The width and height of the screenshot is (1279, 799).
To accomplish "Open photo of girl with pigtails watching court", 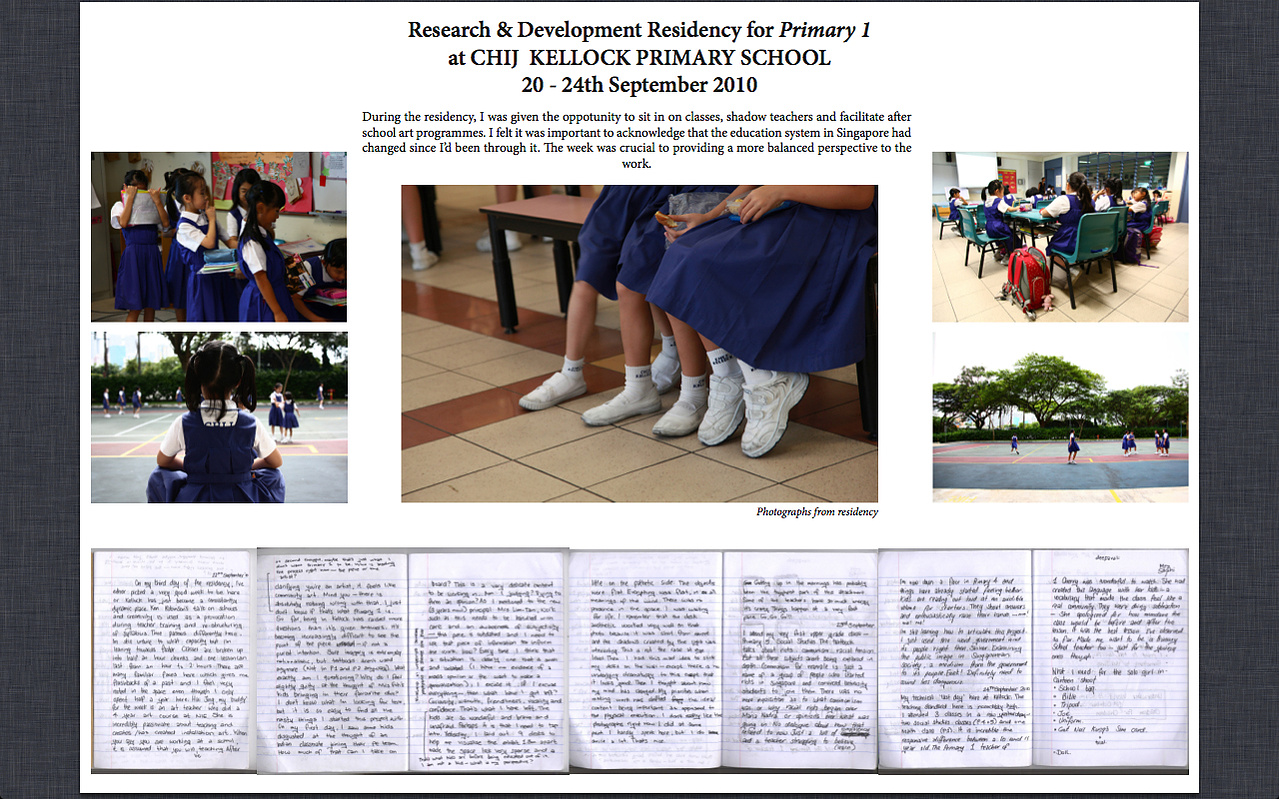I will coord(219,417).
